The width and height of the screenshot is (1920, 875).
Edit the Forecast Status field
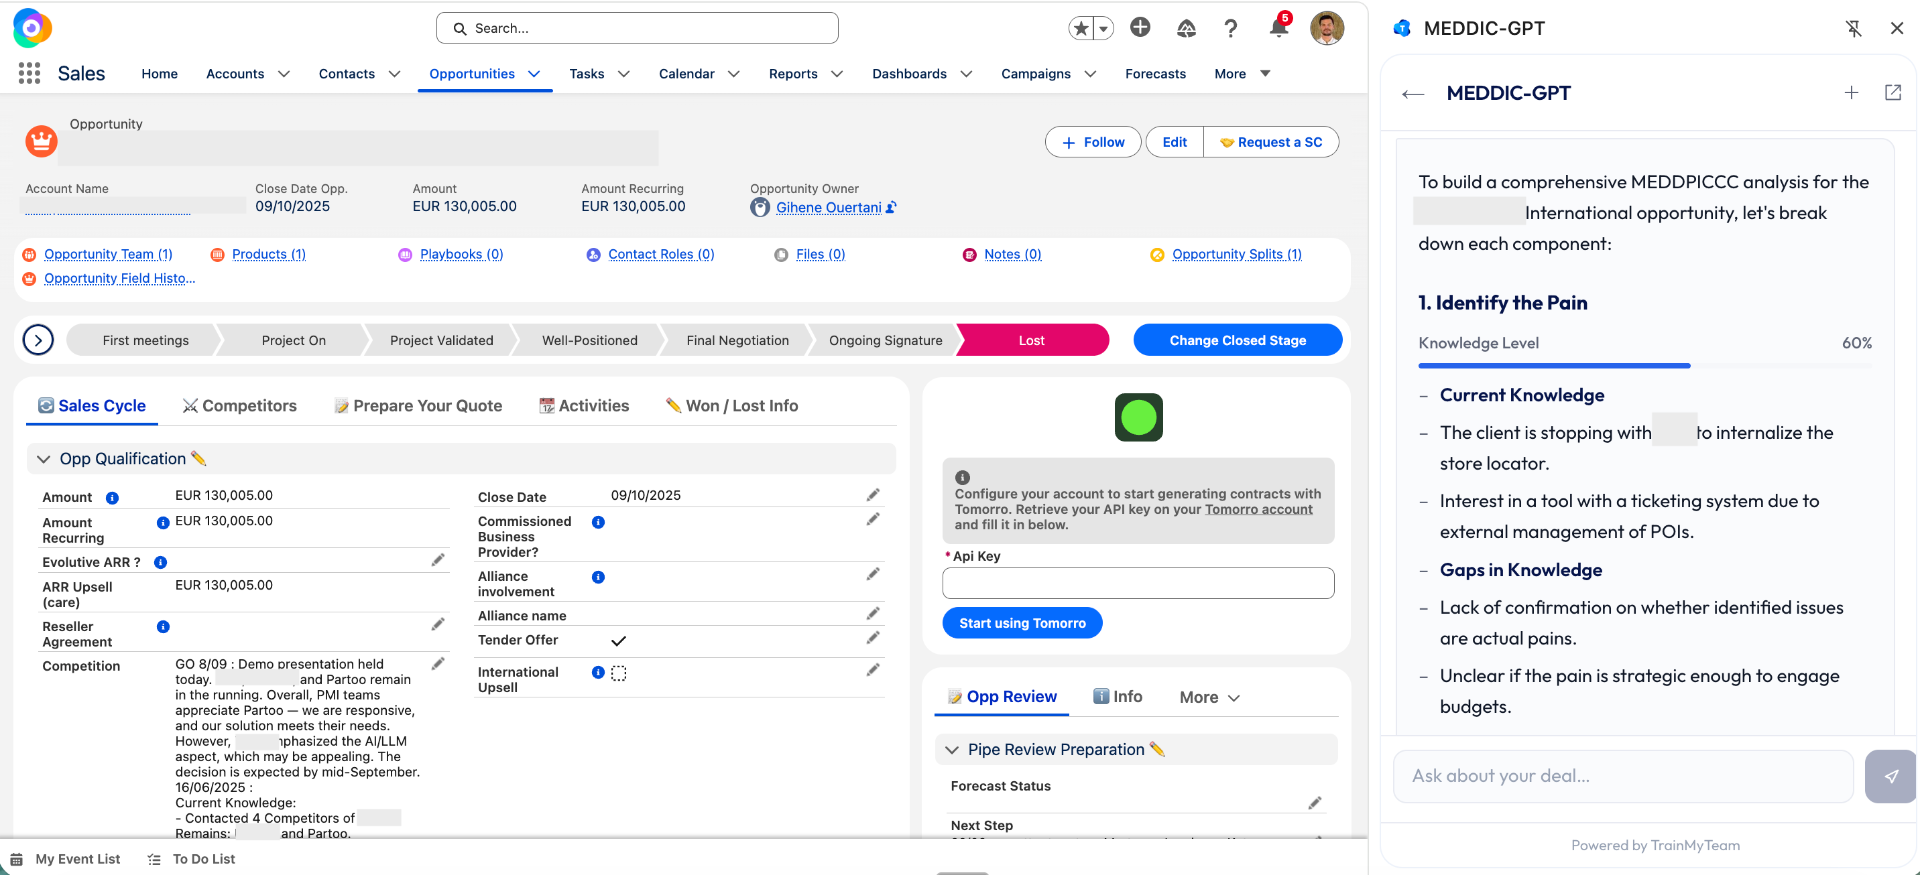pos(1315,802)
